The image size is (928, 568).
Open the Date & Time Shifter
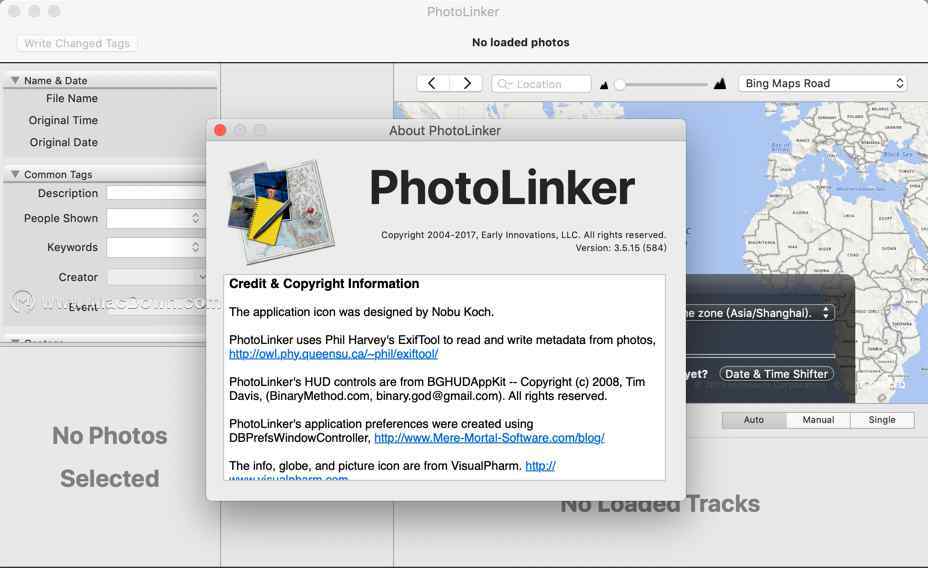pos(776,374)
